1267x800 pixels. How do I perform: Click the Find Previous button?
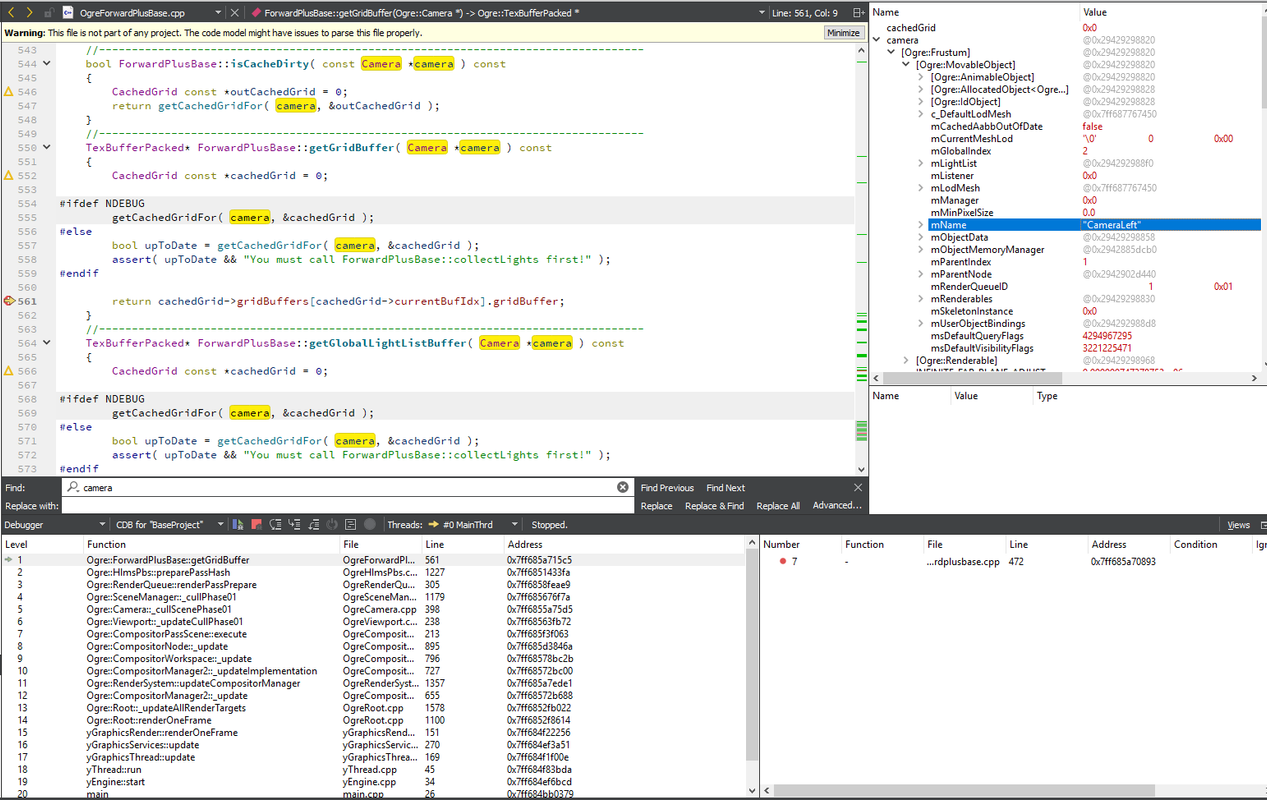(667, 488)
